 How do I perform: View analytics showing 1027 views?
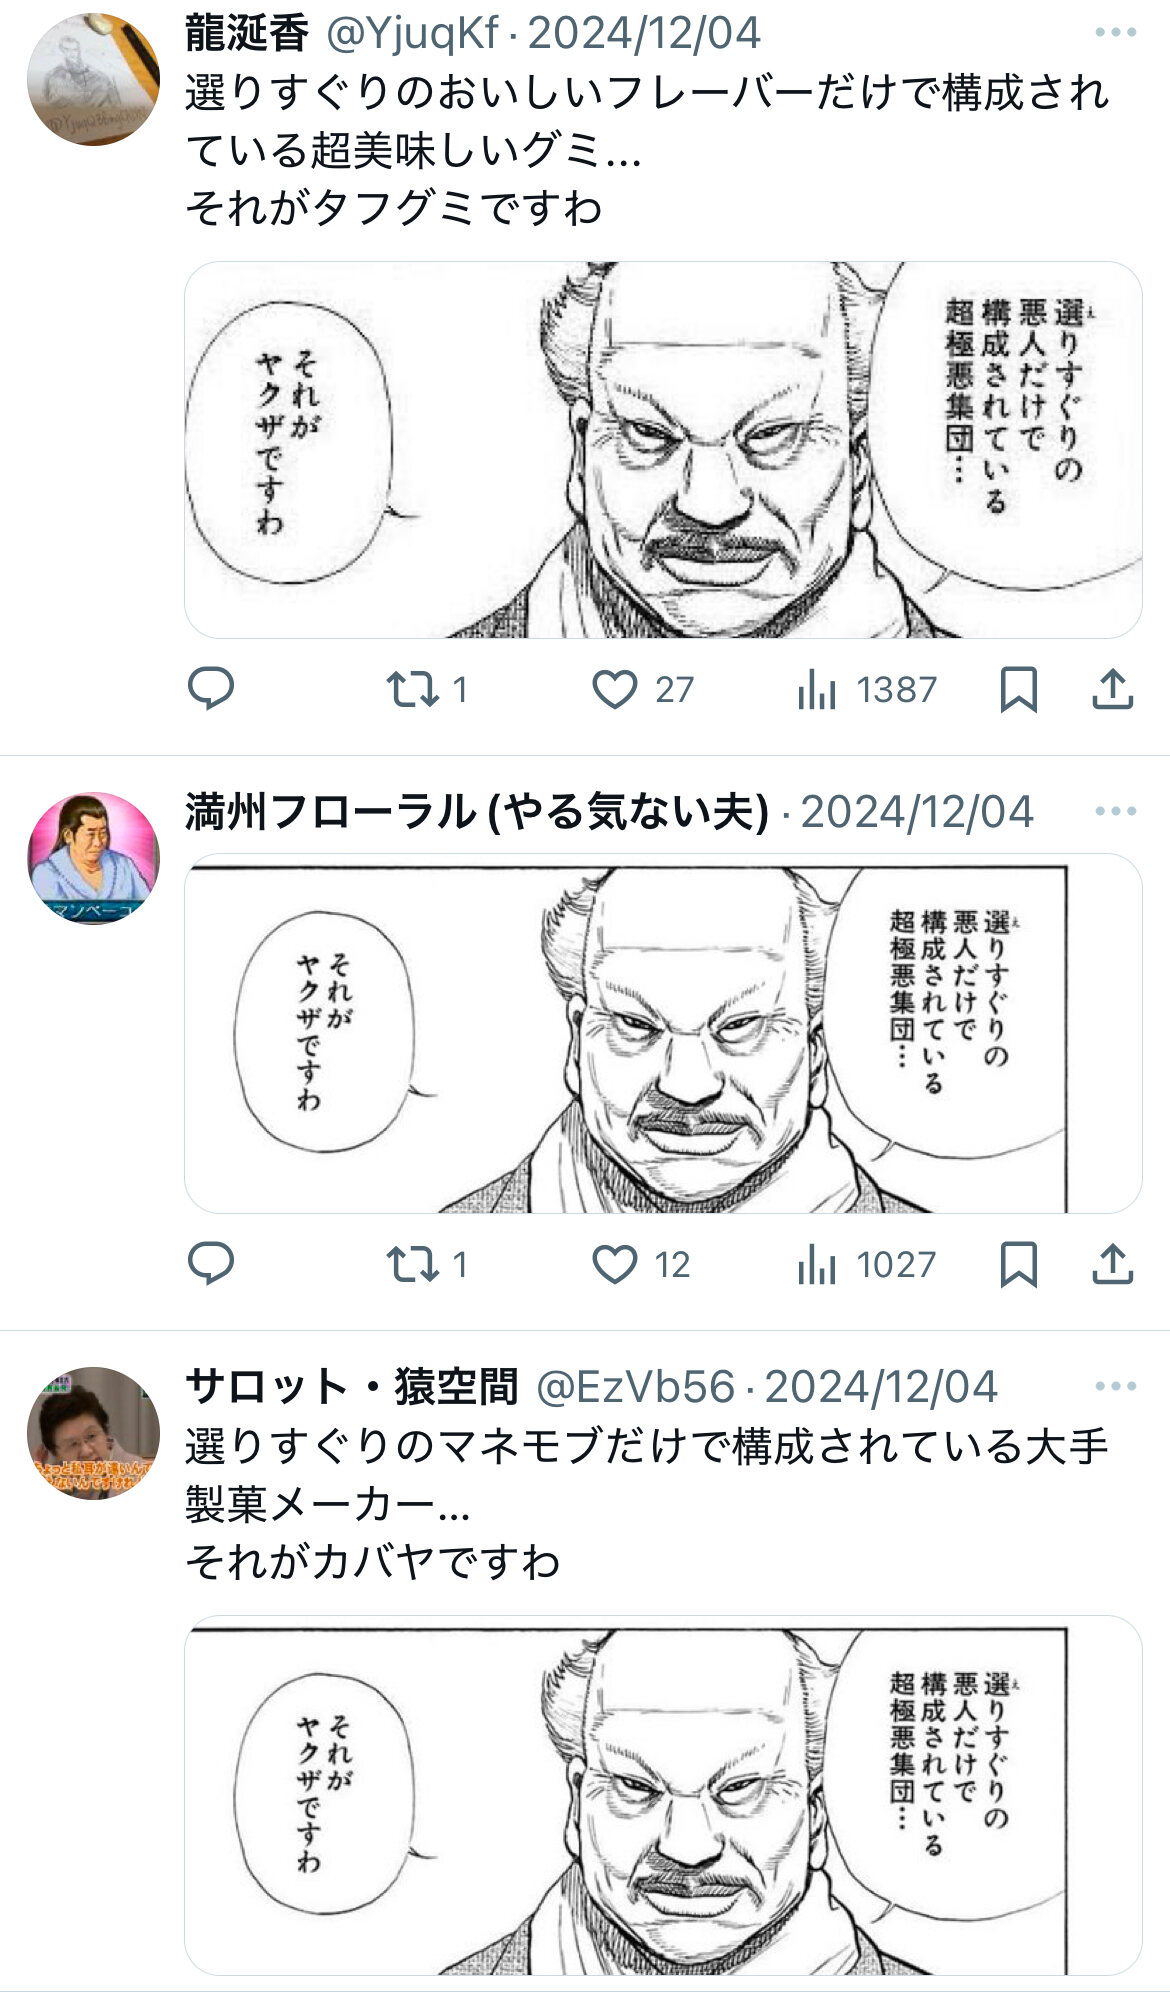[x=866, y=1264]
